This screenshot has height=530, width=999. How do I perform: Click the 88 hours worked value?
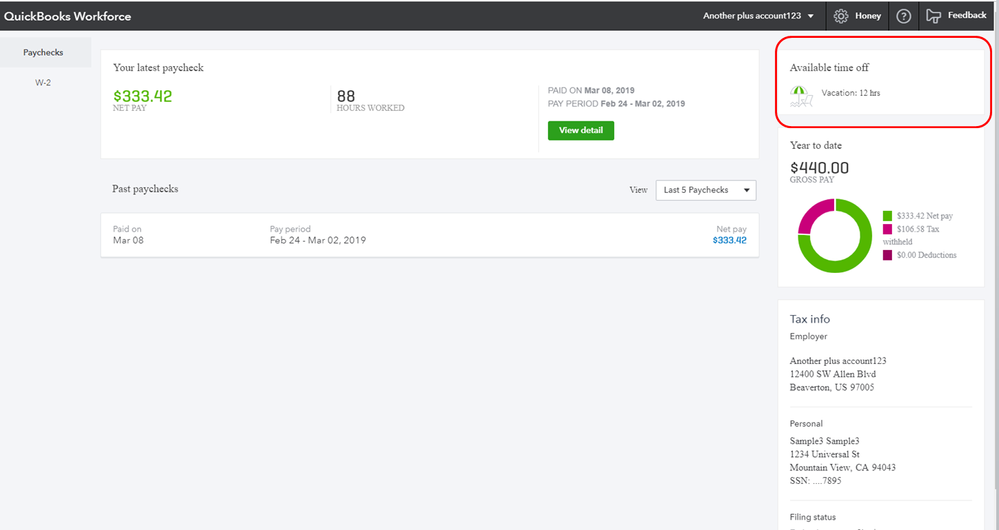346,96
